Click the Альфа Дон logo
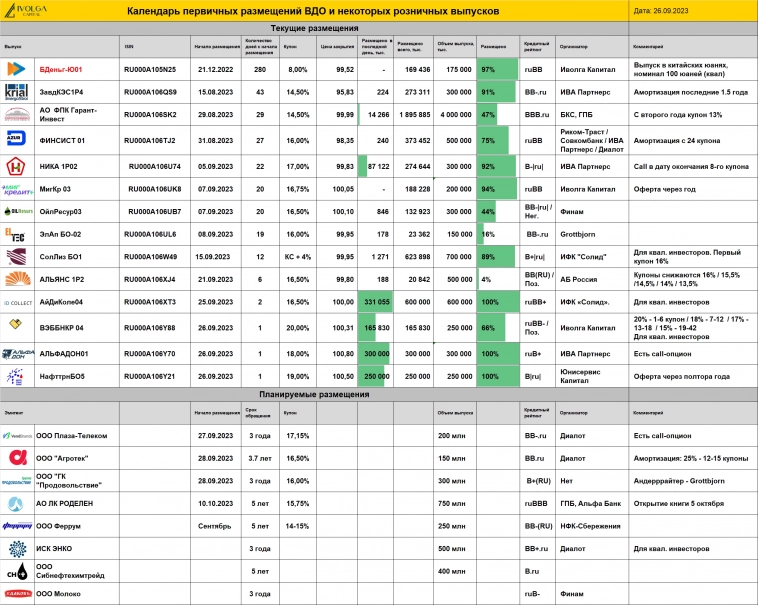This screenshot has height=605, width=758. pyautogui.click(x=17, y=353)
